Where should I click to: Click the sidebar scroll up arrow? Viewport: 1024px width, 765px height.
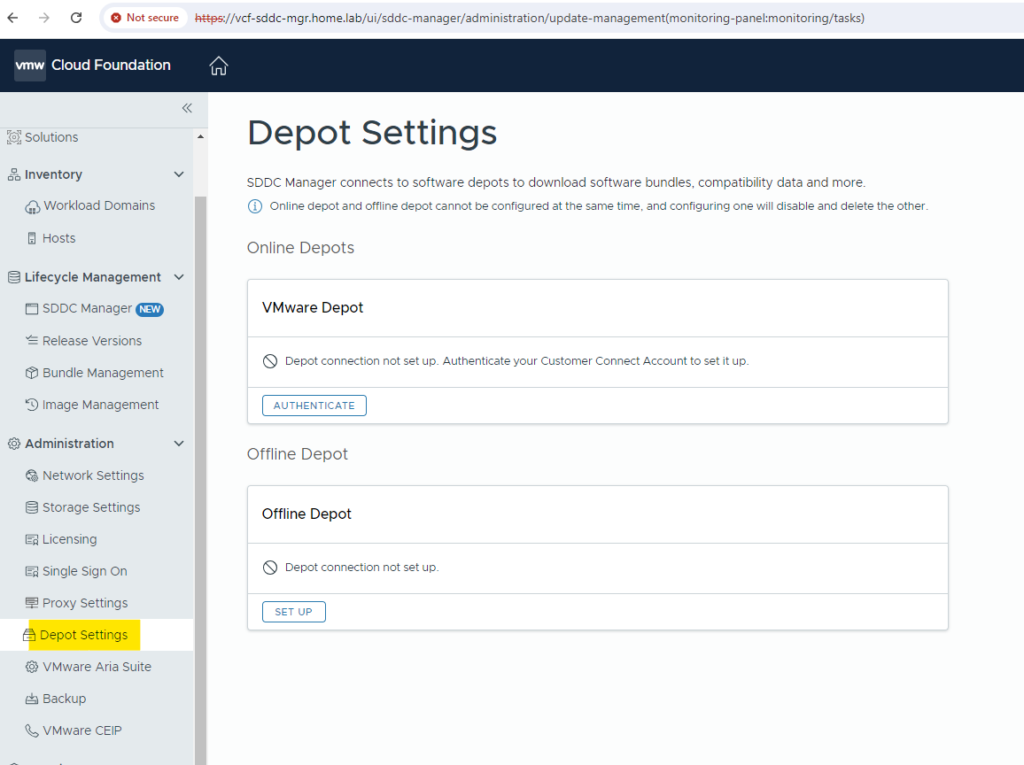[x=200, y=137]
